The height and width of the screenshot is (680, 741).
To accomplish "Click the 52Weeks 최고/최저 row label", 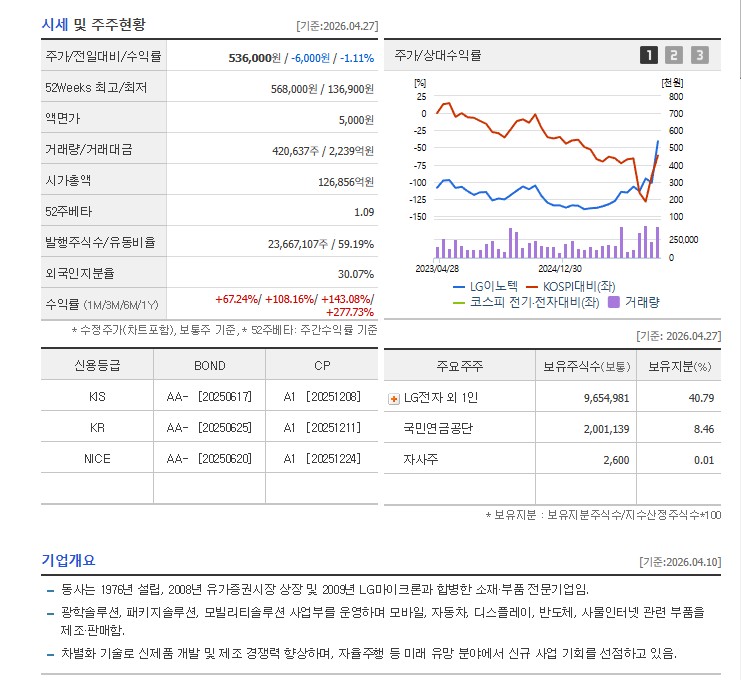I will 96,87.
